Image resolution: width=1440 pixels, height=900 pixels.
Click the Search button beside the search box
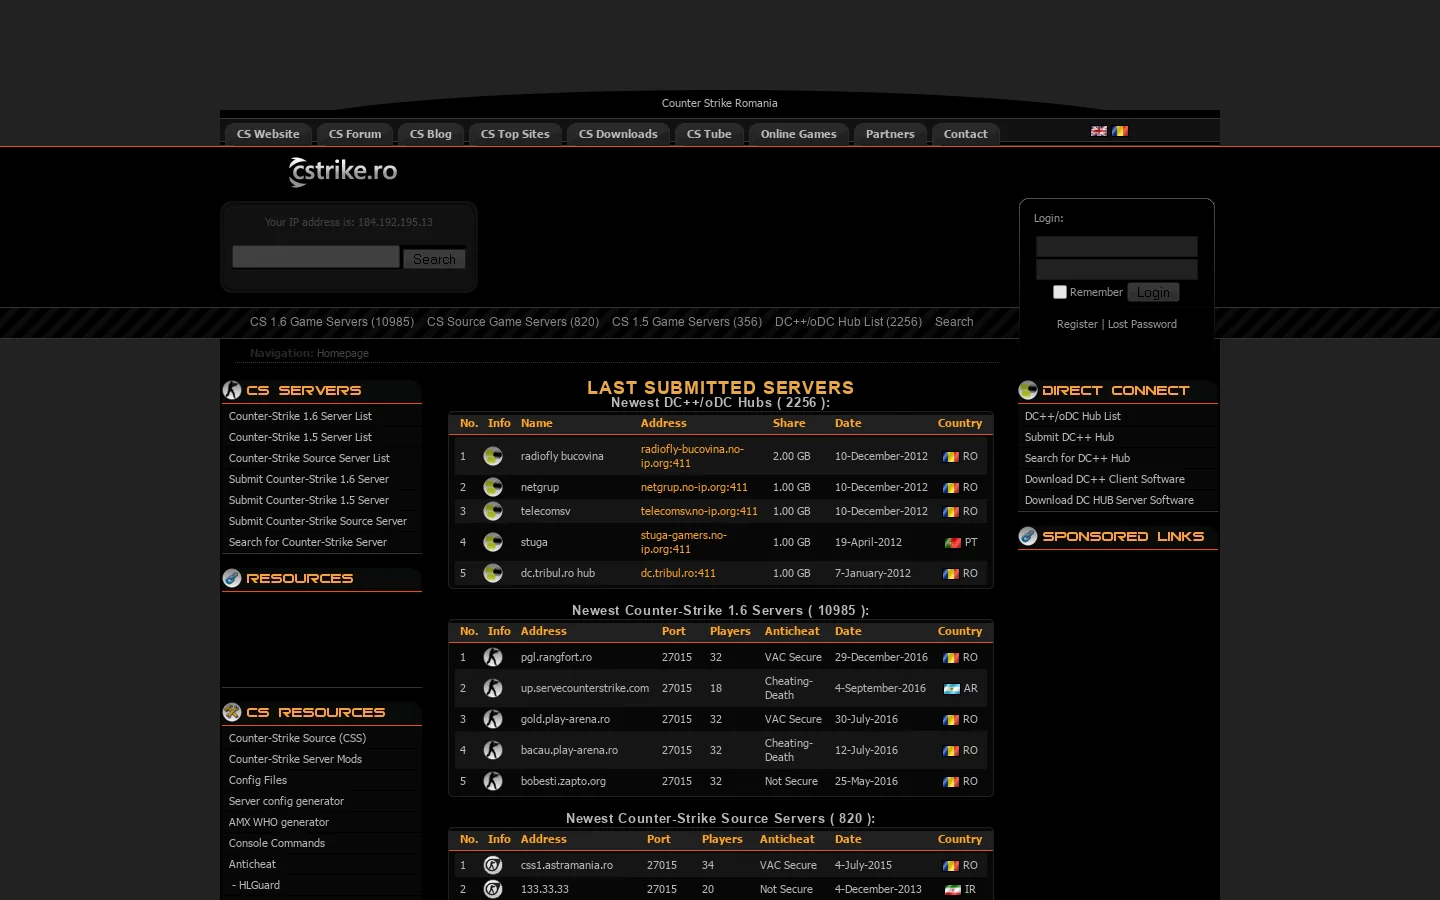[x=434, y=259]
